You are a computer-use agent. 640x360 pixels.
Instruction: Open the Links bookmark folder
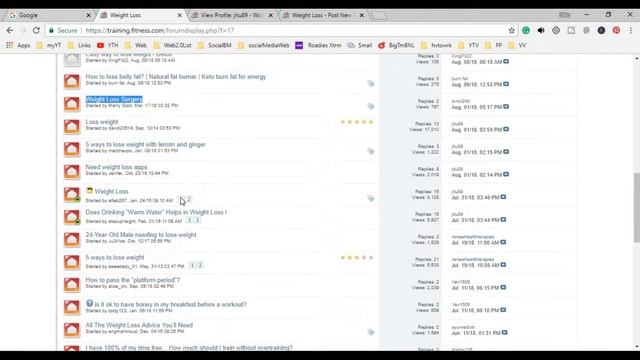pos(79,45)
